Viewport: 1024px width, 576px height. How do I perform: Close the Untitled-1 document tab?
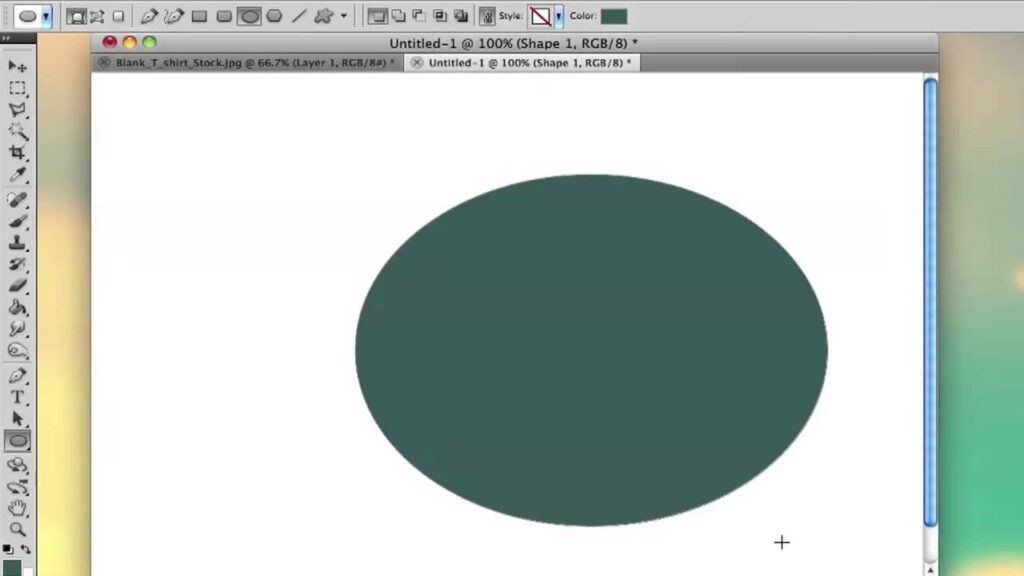(417, 62)
